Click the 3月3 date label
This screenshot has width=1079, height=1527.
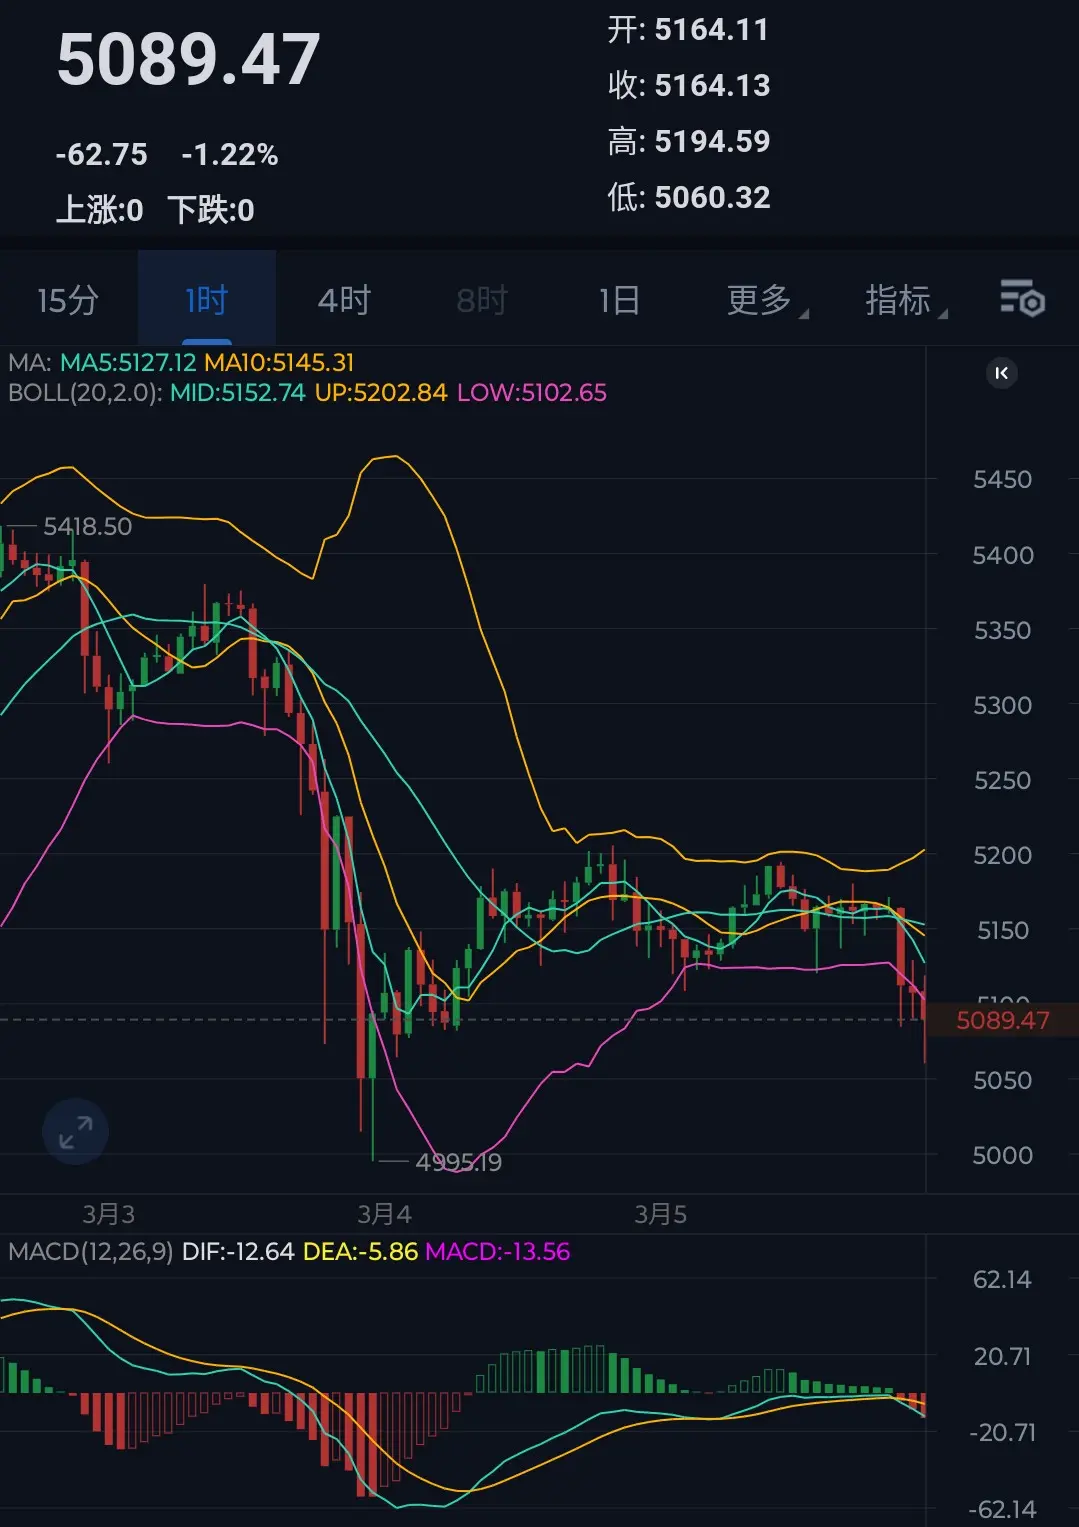[x=108, y=1214]
